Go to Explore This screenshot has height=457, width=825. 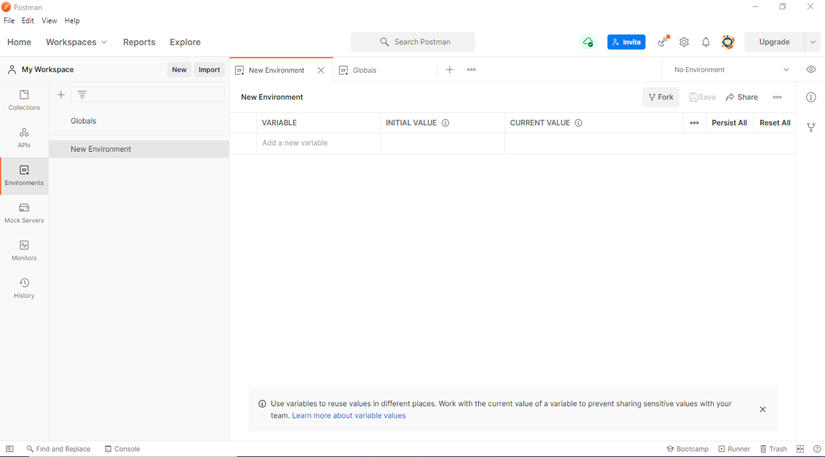(x=185, y=42)
